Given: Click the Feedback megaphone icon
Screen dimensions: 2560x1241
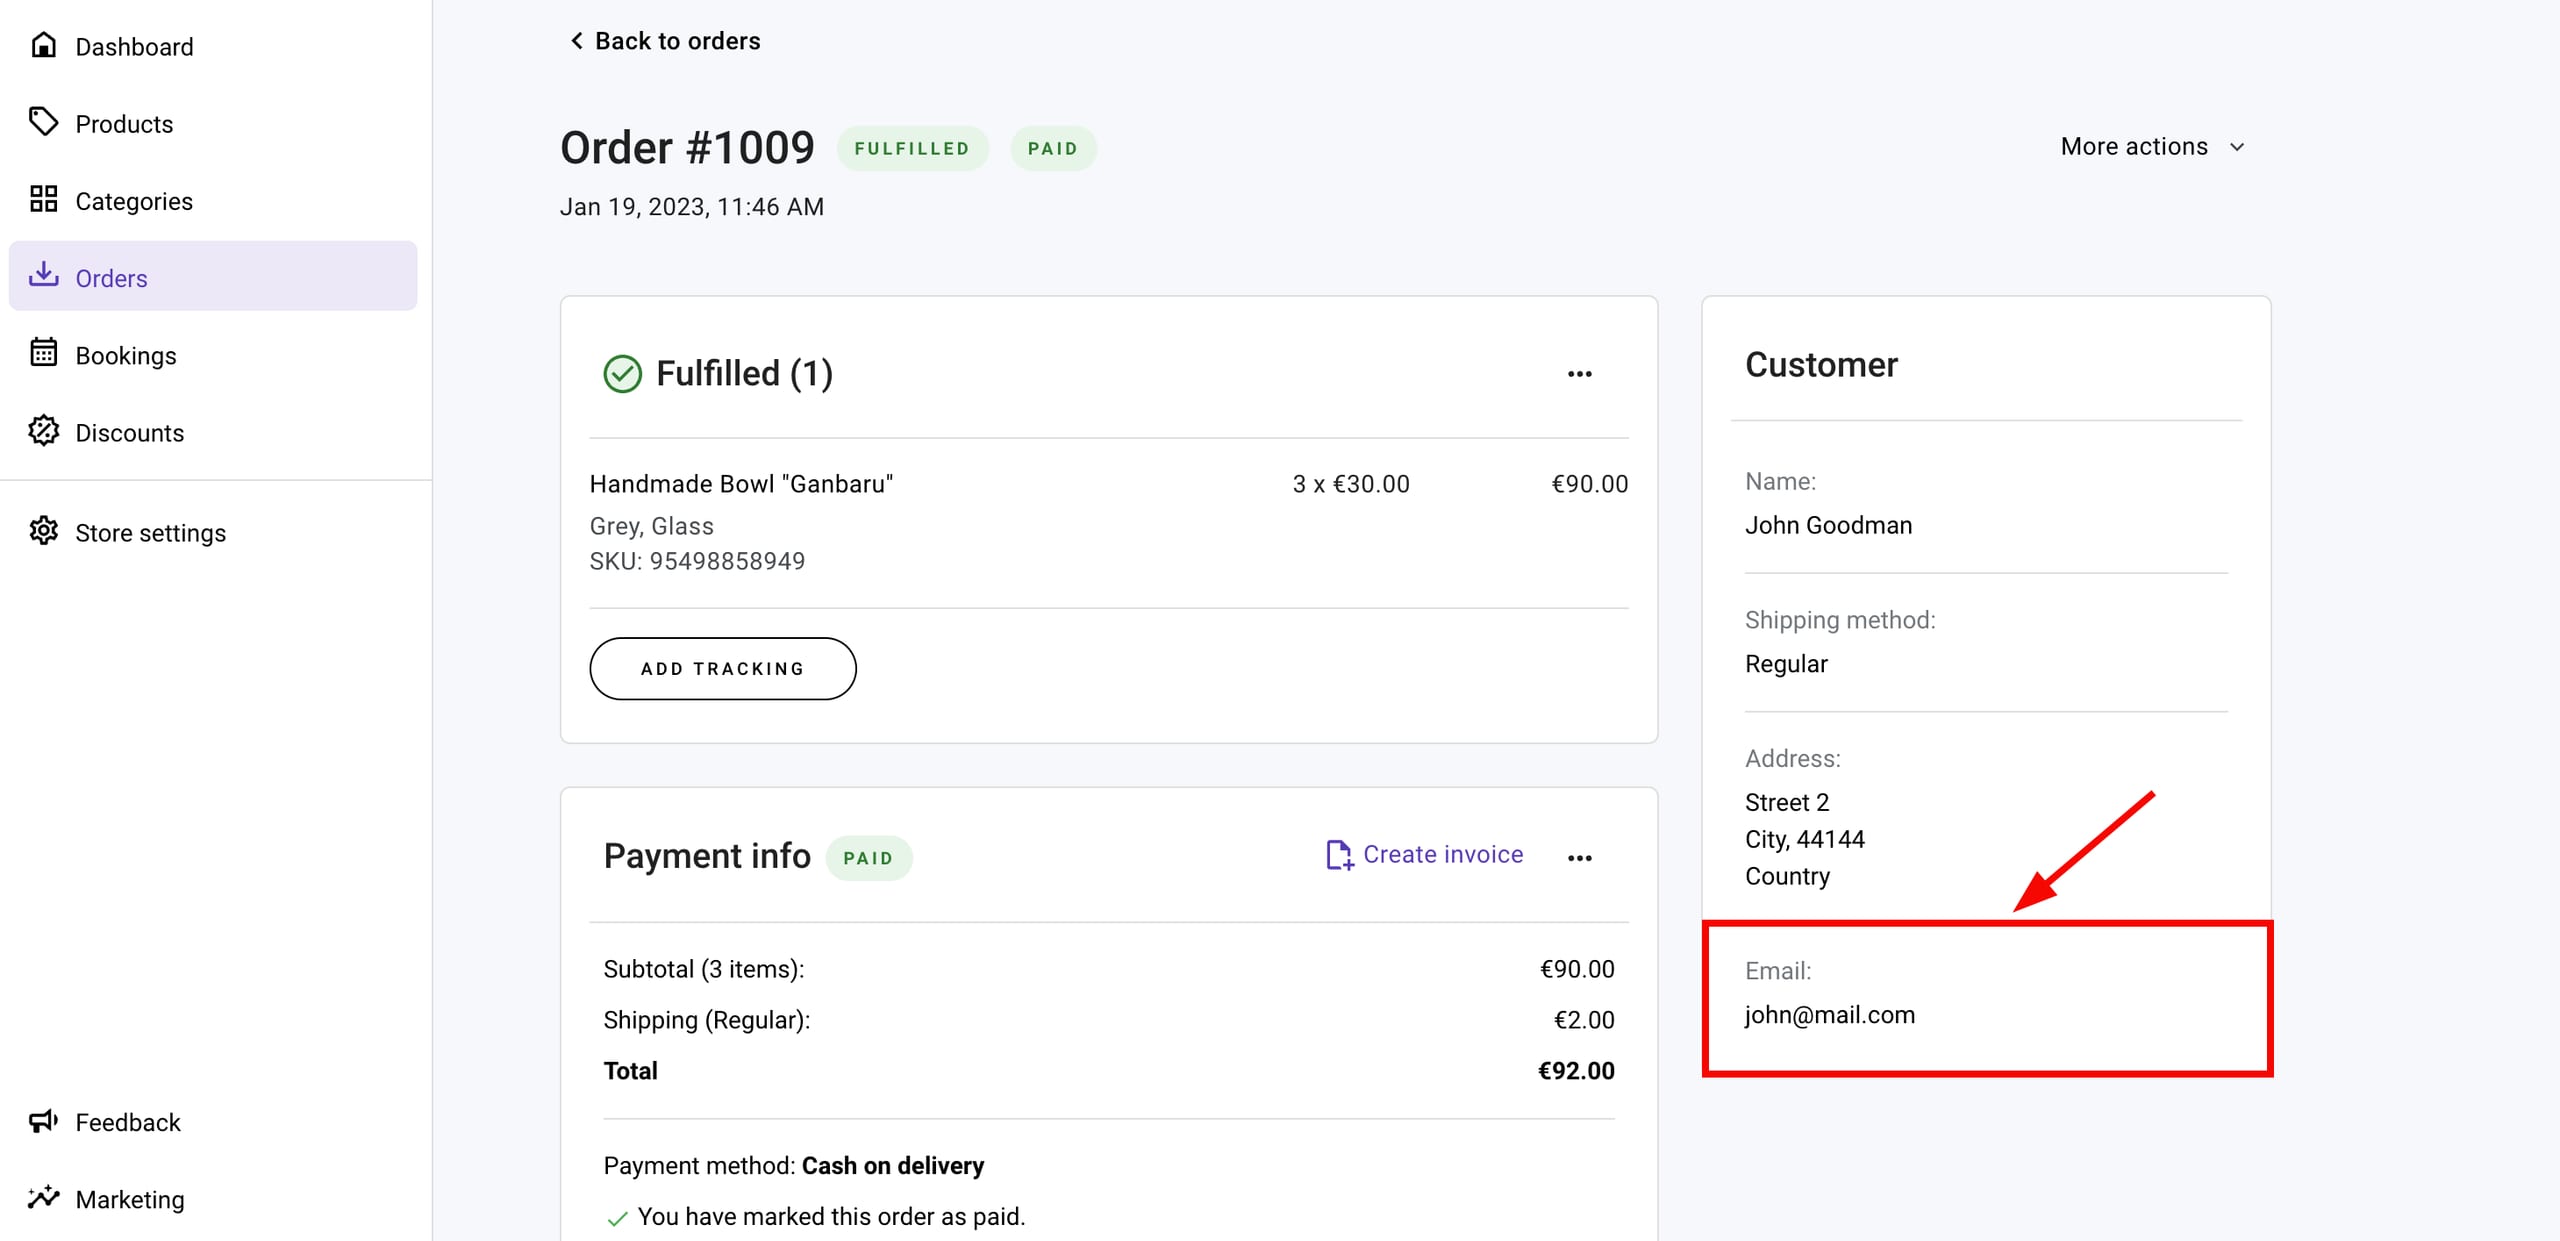Looking at the screenshot, I should click(43, 1121).
